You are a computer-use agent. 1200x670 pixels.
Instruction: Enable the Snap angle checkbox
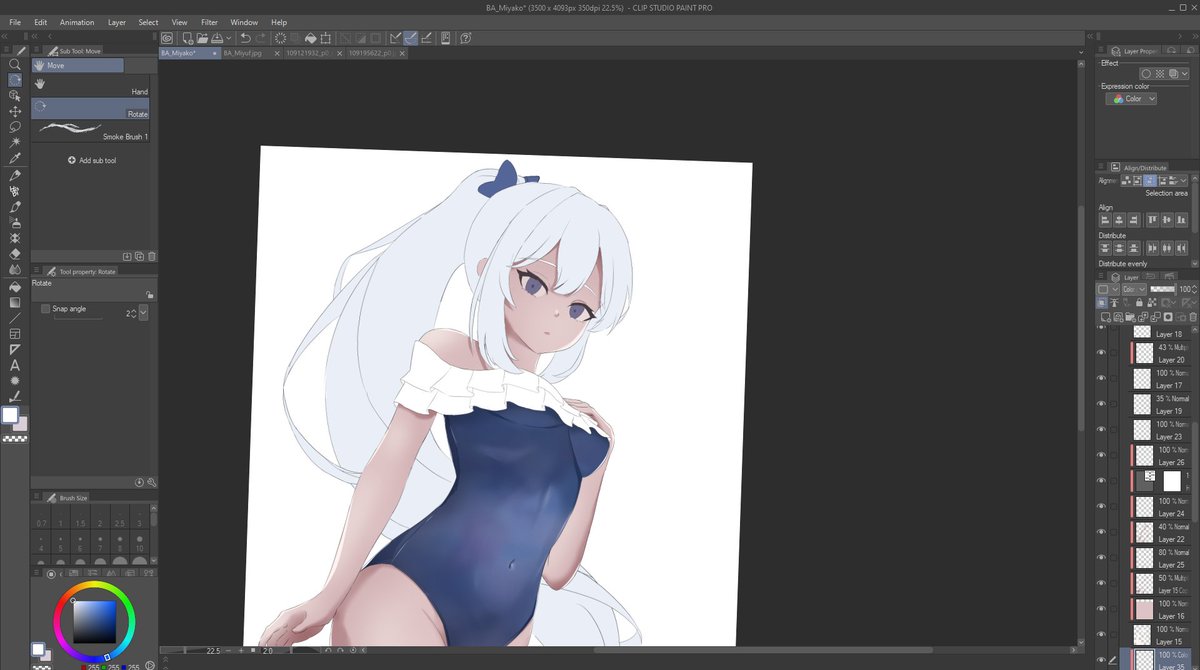click(x=45, y=309)
